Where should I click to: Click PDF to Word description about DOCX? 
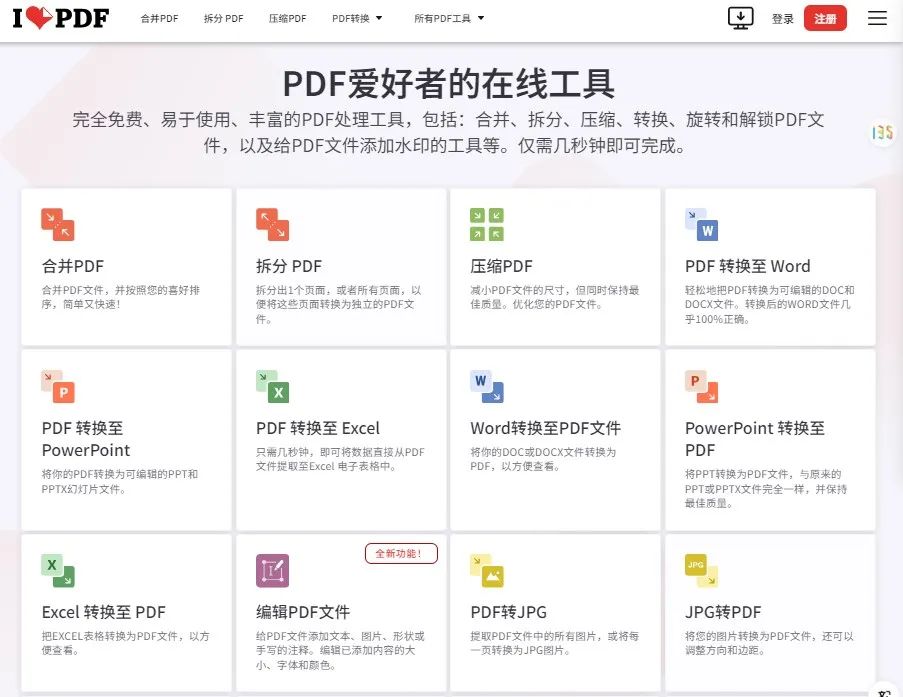tap(769, 305)
